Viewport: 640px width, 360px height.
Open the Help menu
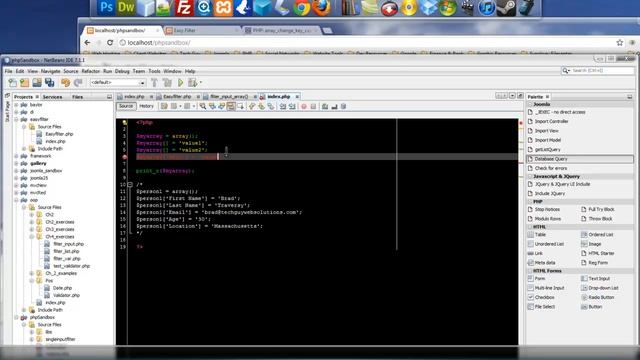pyautogui.click(x=190, y=71)
